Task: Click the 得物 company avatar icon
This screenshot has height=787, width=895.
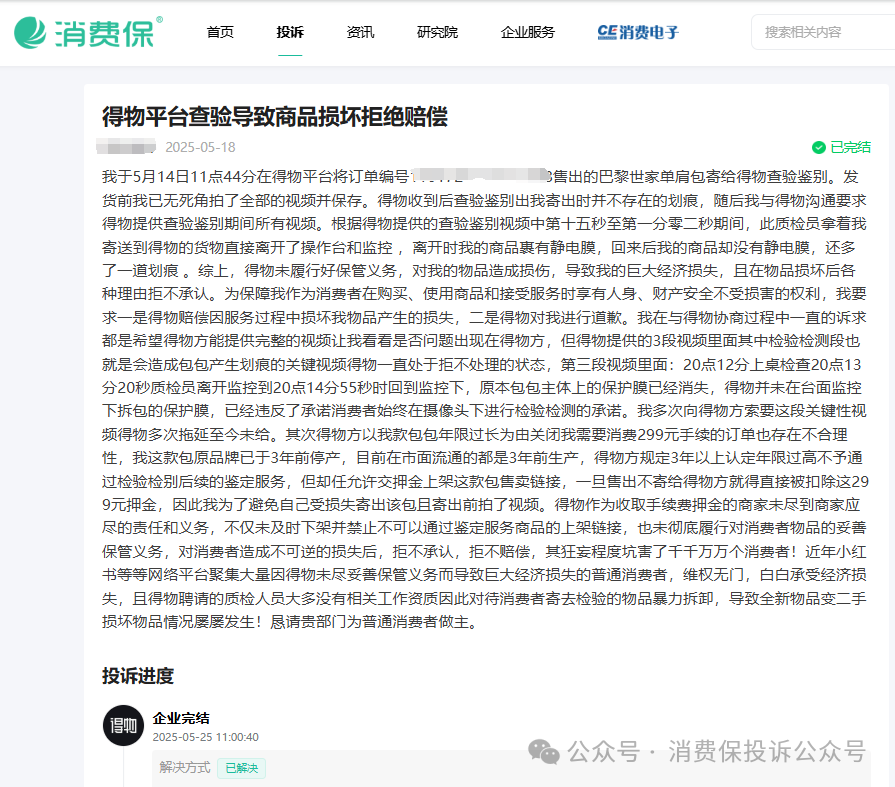Action: pos(123,725)
